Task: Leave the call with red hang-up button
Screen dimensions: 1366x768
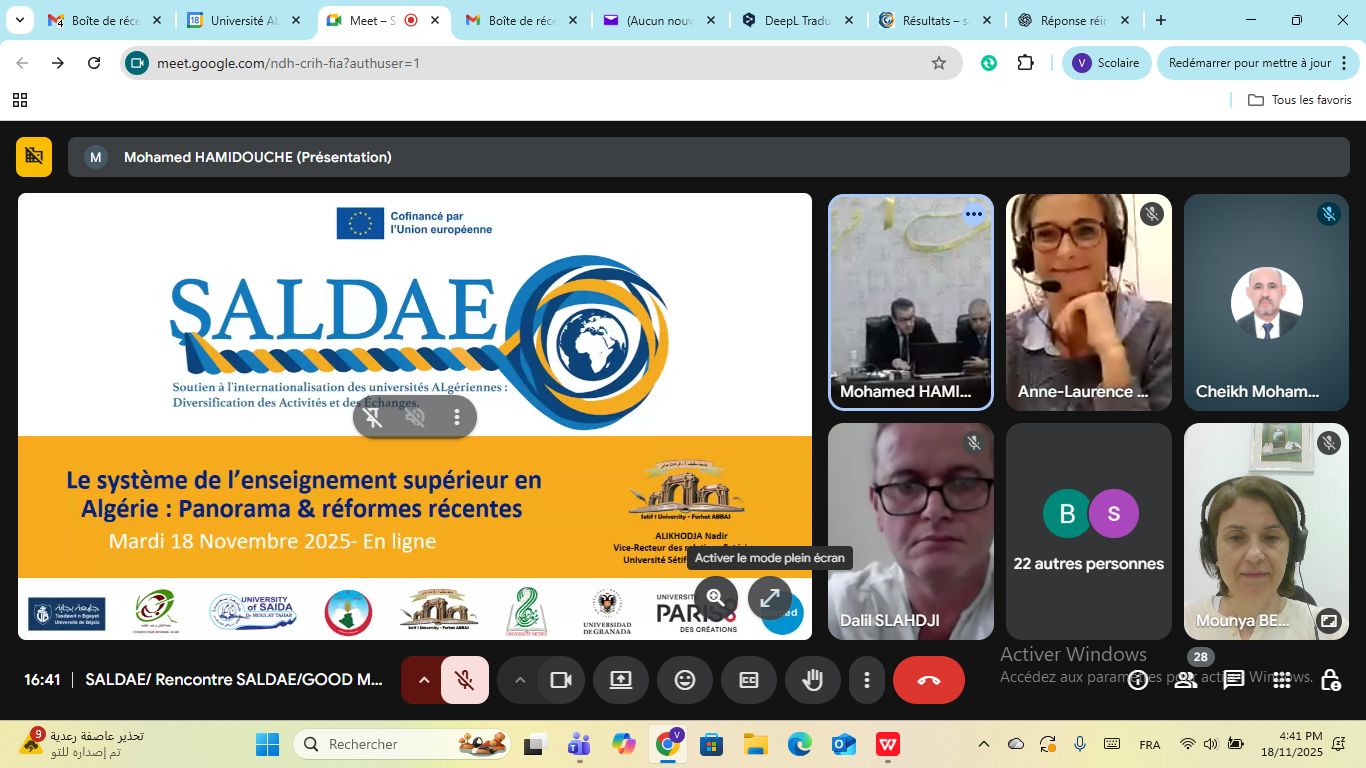Action: pos(928,680)
